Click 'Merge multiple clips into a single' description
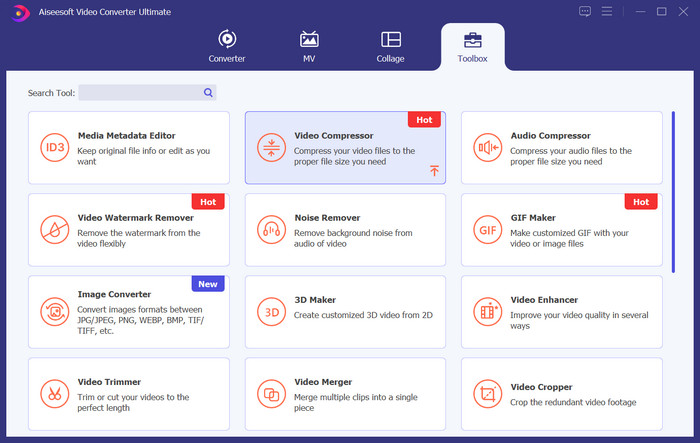This screenshot has height=443, width=700. coord(356,402)
